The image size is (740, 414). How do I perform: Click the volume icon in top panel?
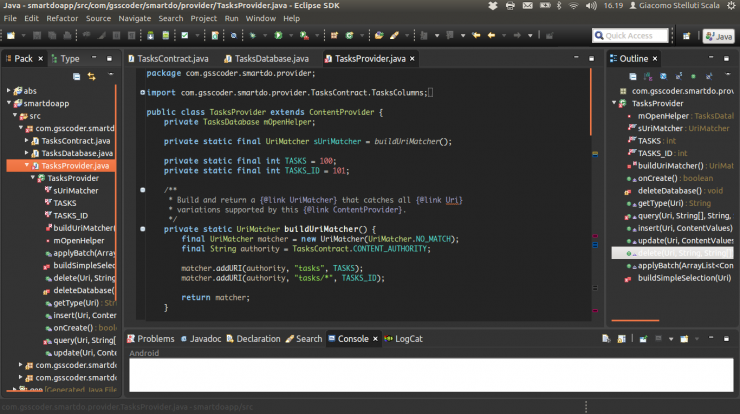(x=591, y=6)
